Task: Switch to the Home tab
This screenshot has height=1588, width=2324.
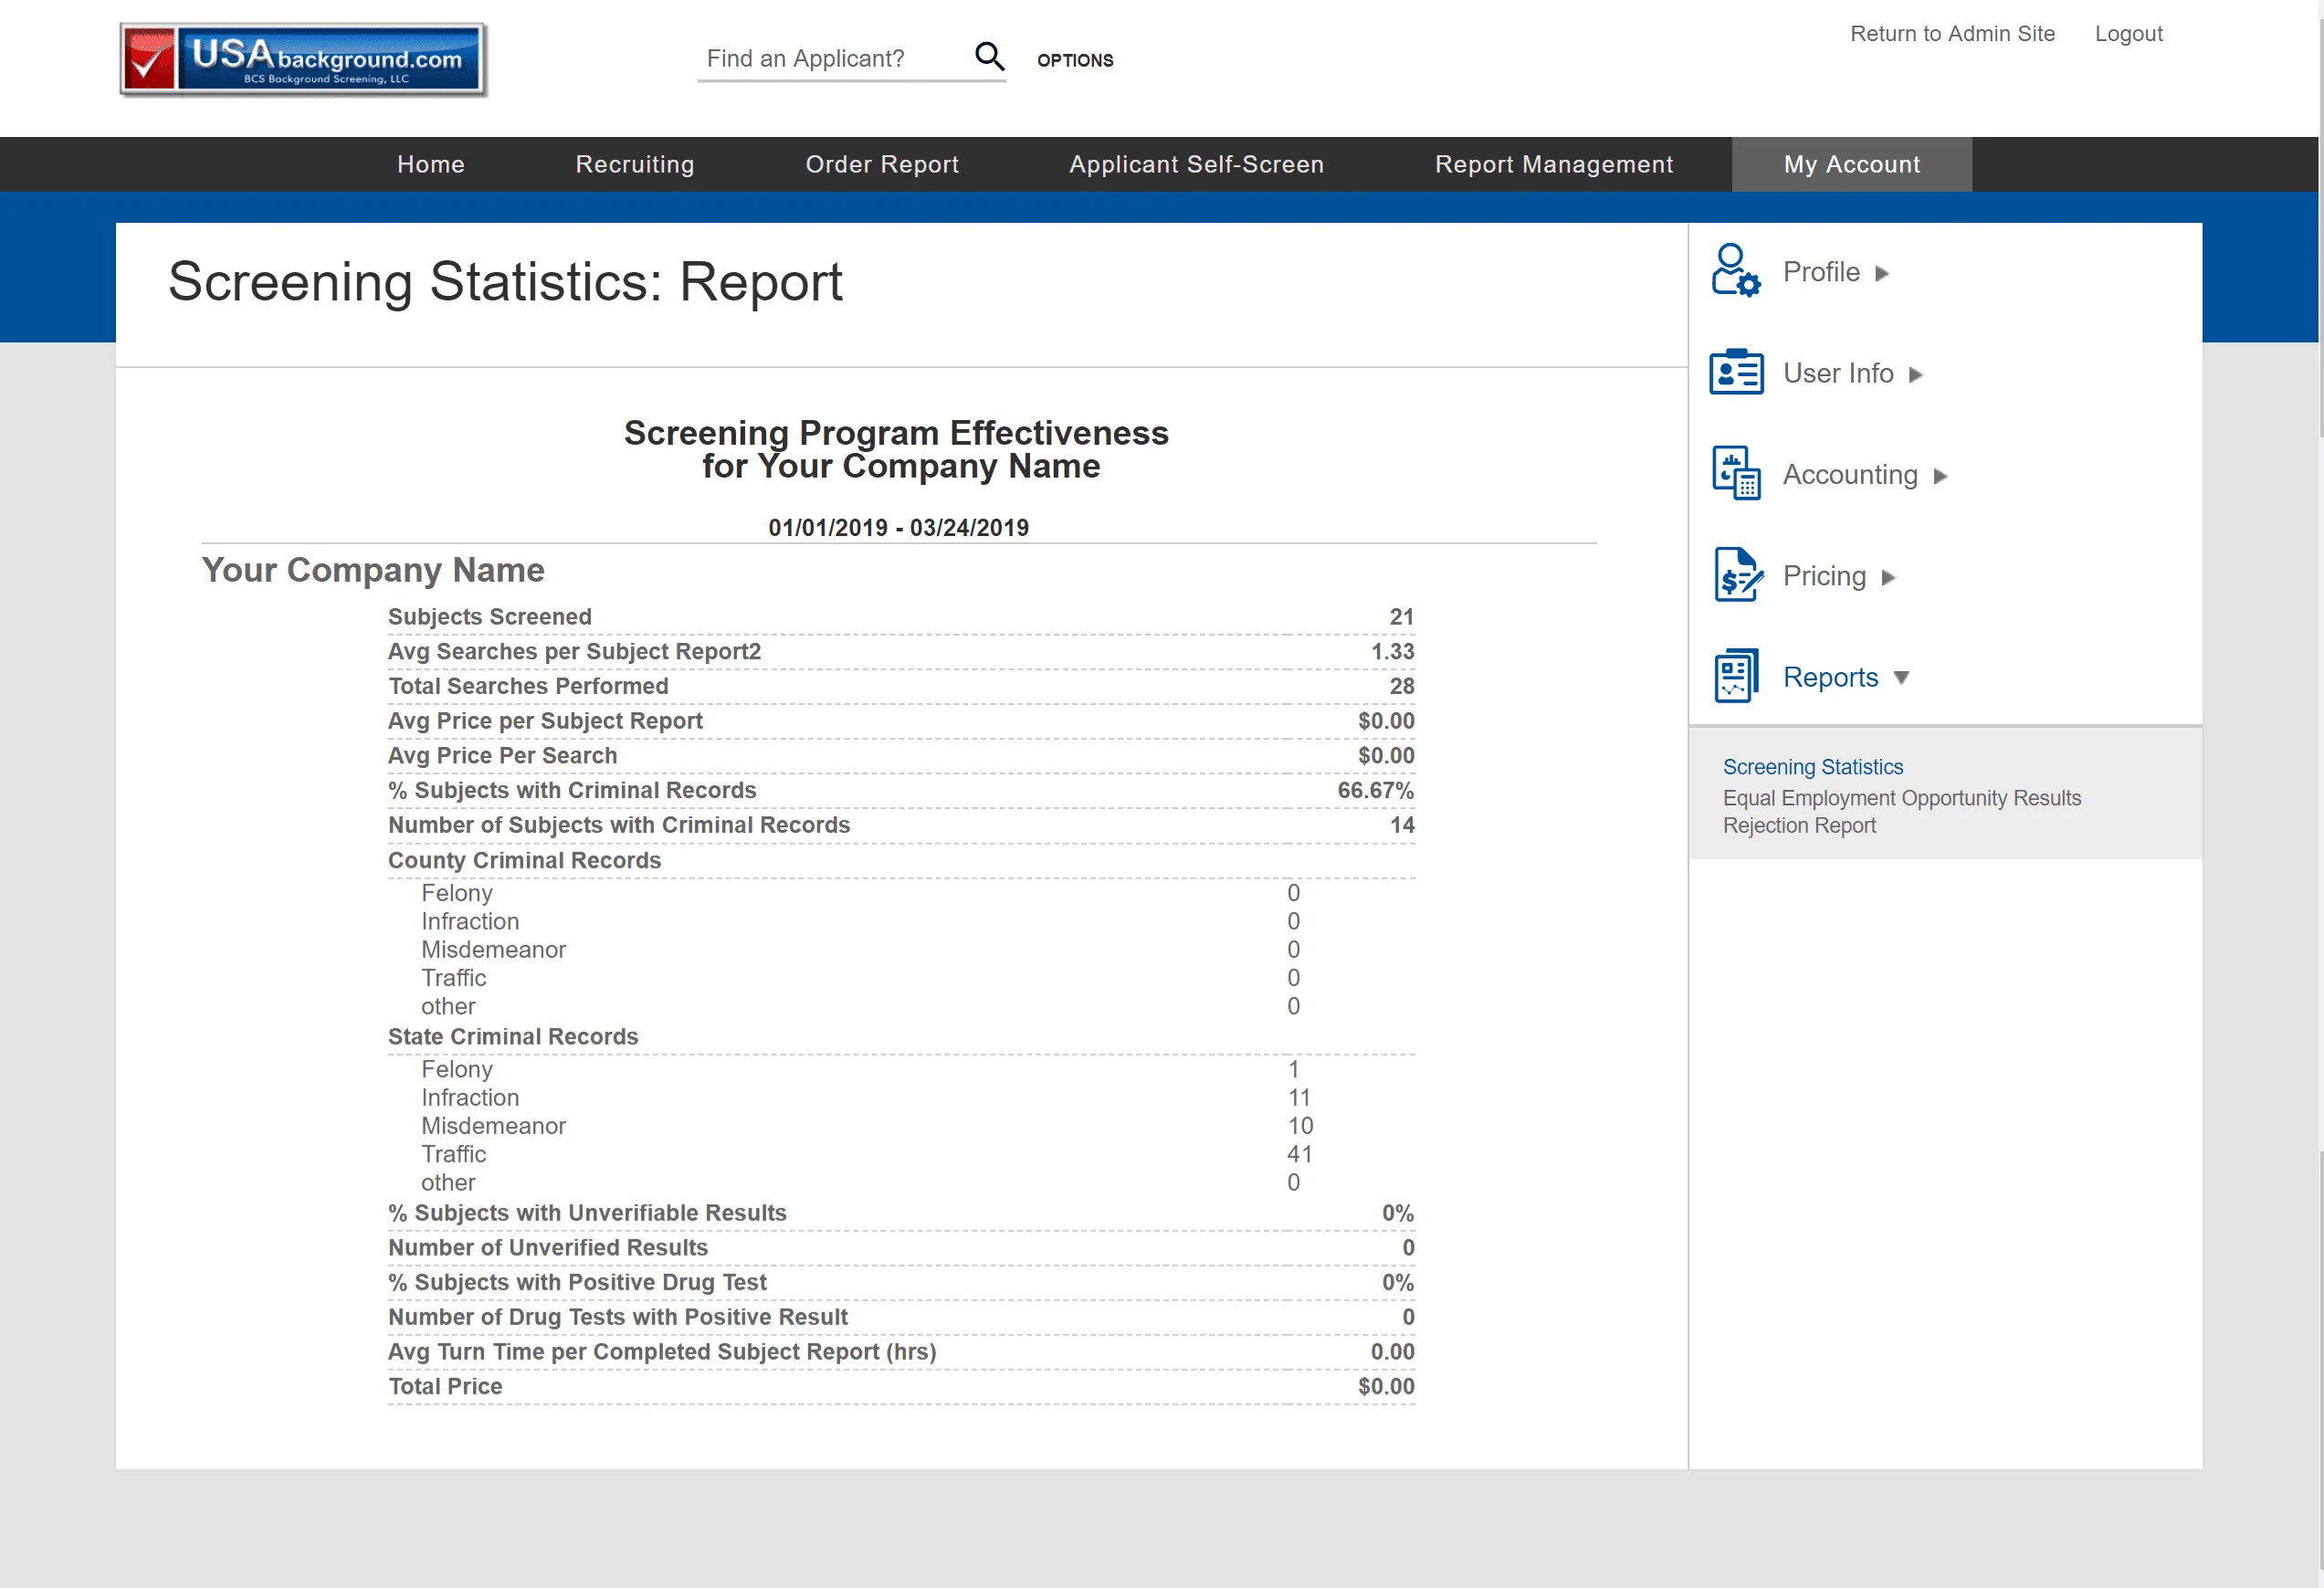Action: pyautogui.click(x=430, y=164)
